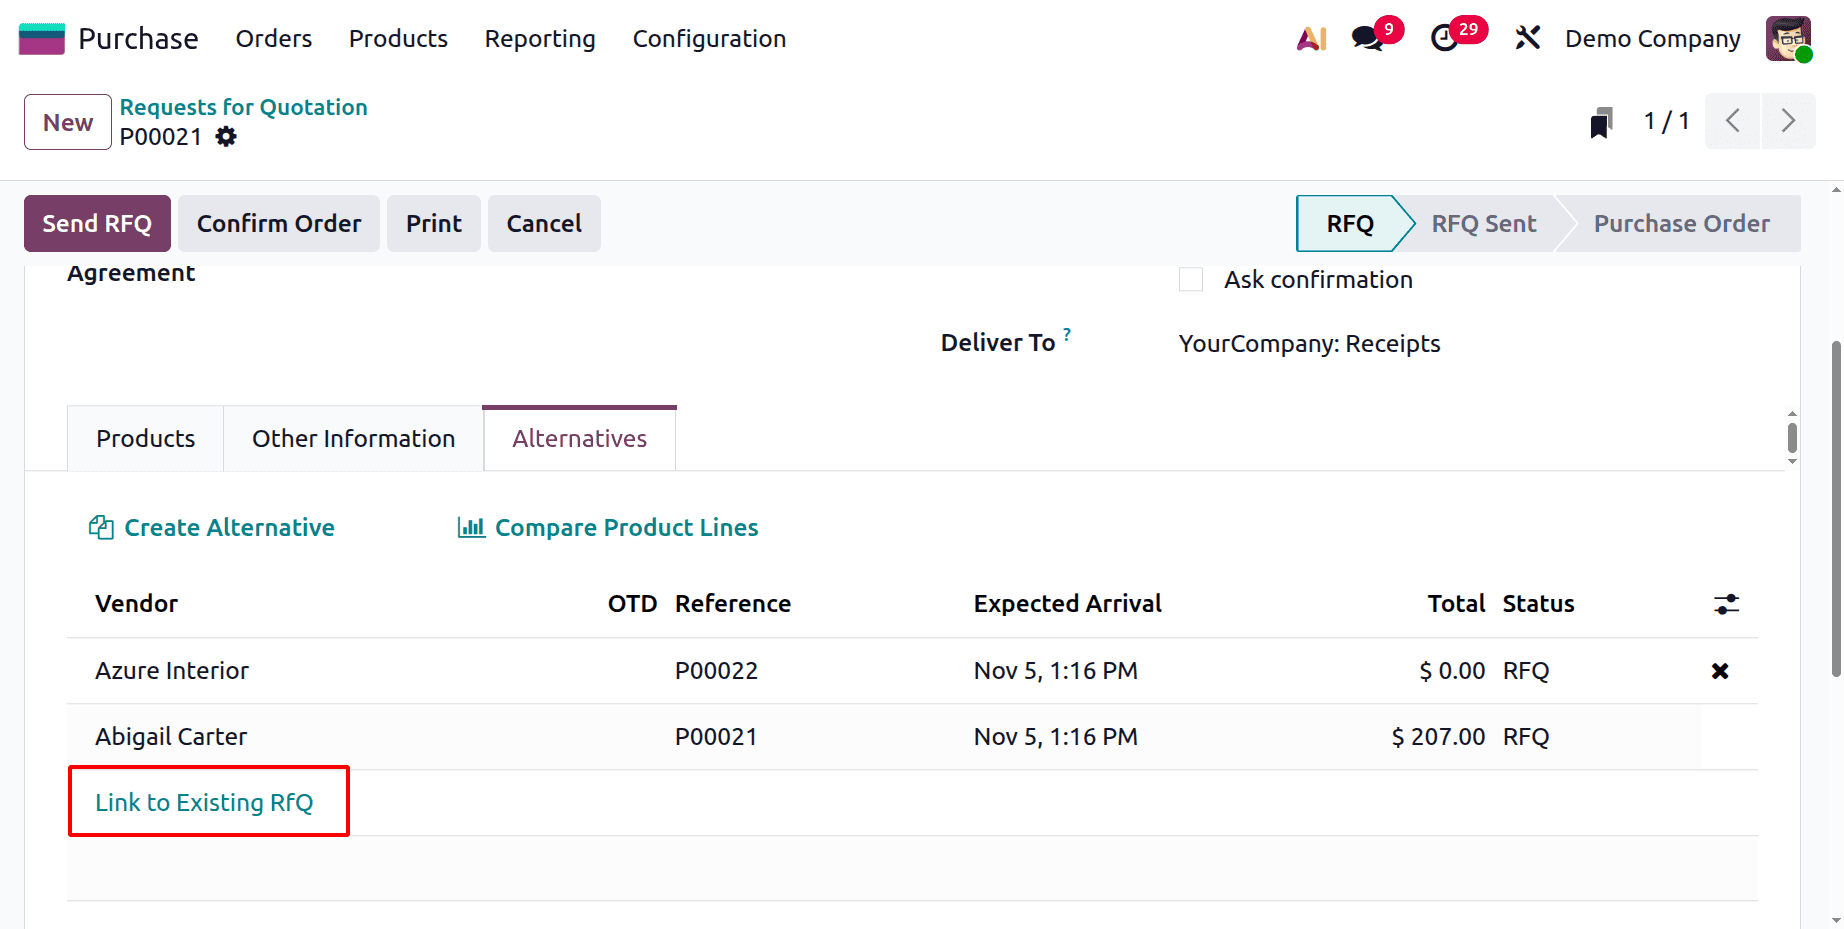Navigate to the previous record with left arrow
This screenshot has width=1844, height=929.
pyautogui.click(x=1733, y=120)
